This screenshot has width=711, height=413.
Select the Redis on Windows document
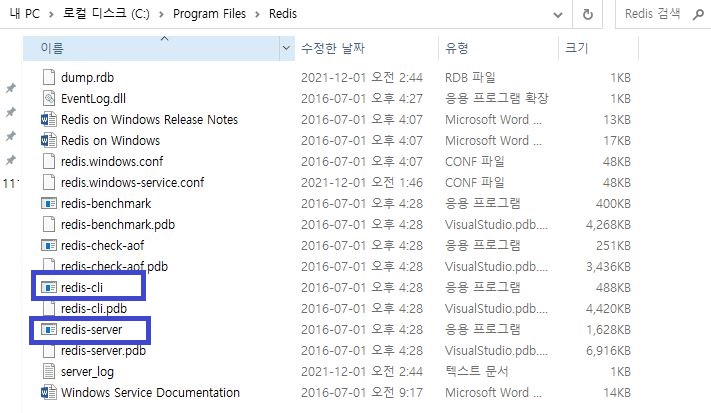110,141
